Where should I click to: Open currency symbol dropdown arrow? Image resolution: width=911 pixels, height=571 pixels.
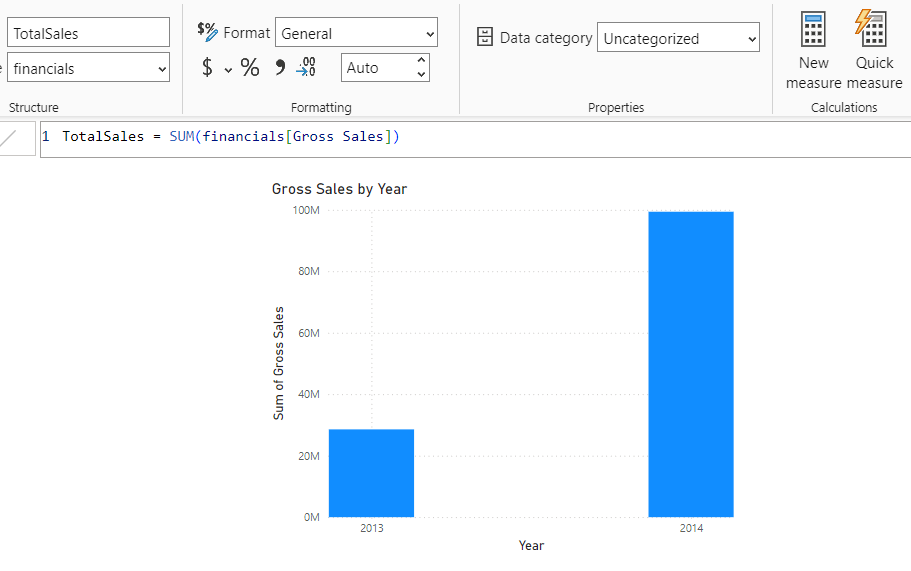[228, 70]
